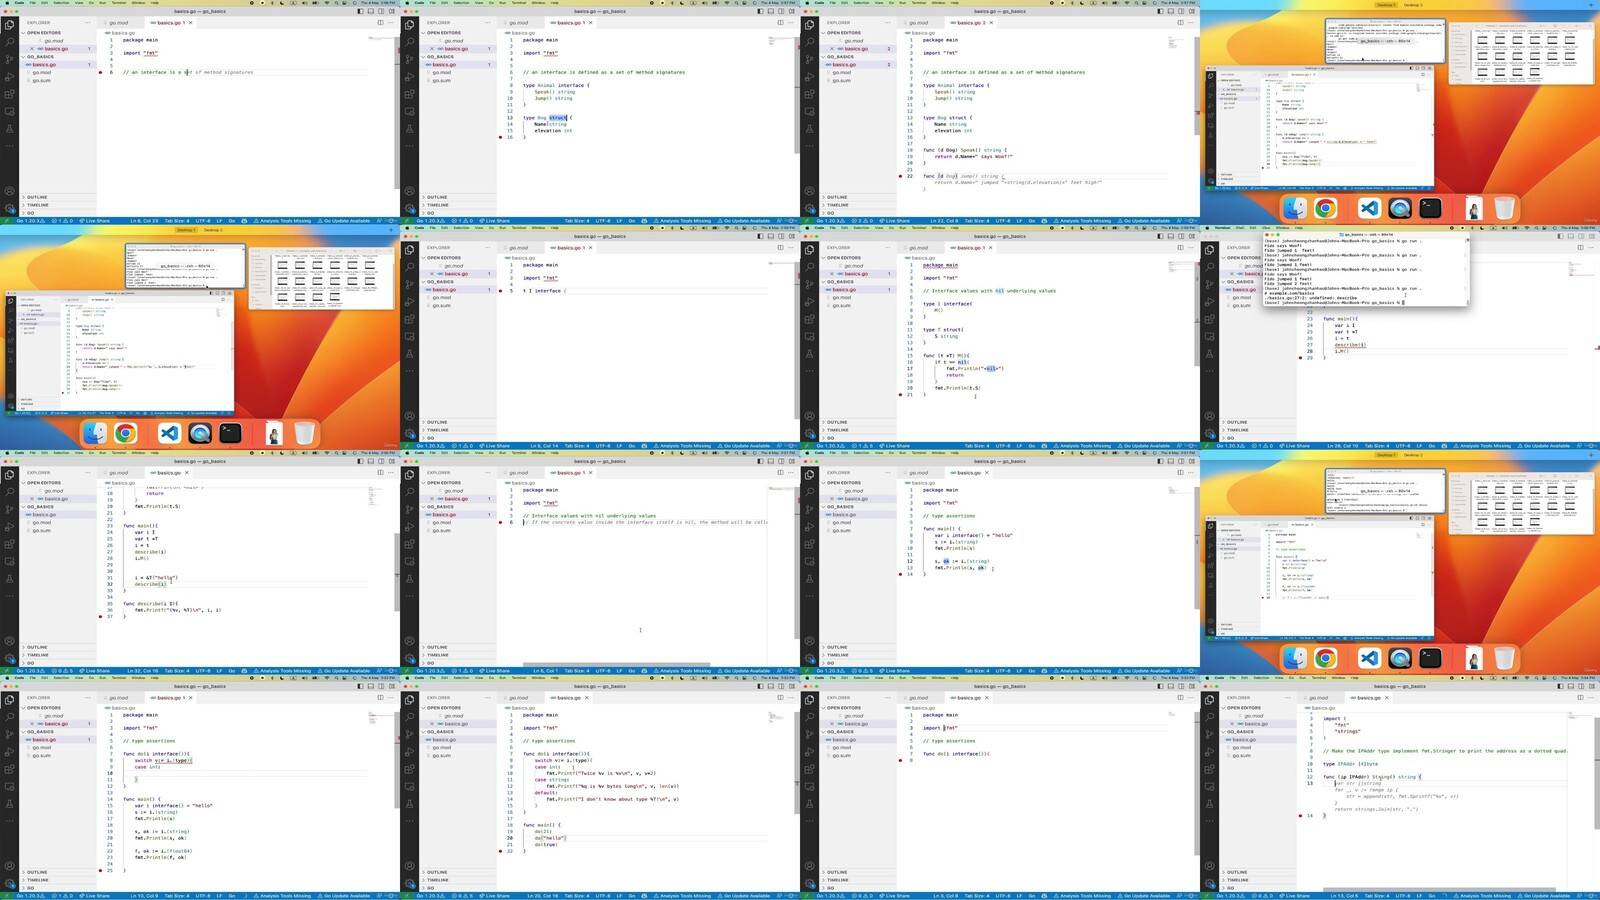Open Selection menu in the IPAddr frame menu bar
Image resolution: width=1600 pixels, height=900 pixels.
click(1261, 677)
